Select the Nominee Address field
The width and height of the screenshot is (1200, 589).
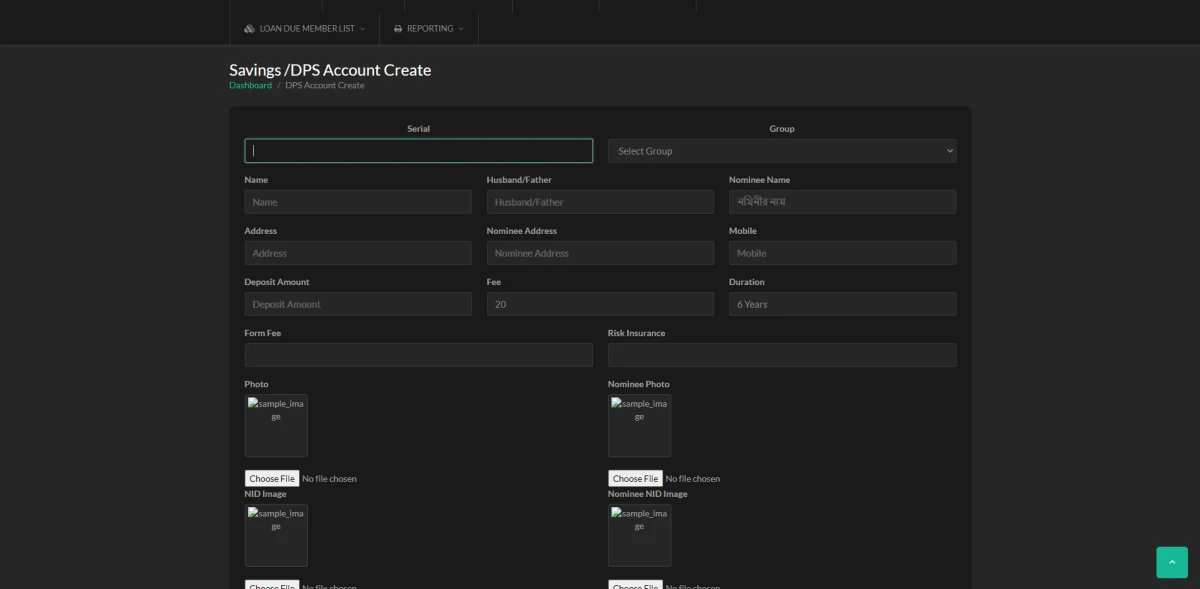point(600,253)
